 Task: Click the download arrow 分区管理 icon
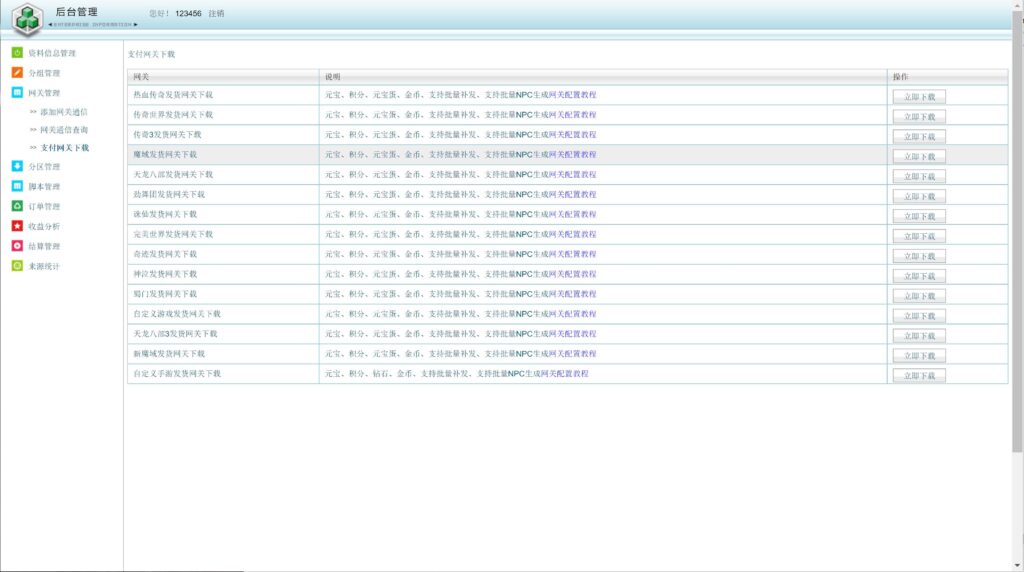click(17, 167)
